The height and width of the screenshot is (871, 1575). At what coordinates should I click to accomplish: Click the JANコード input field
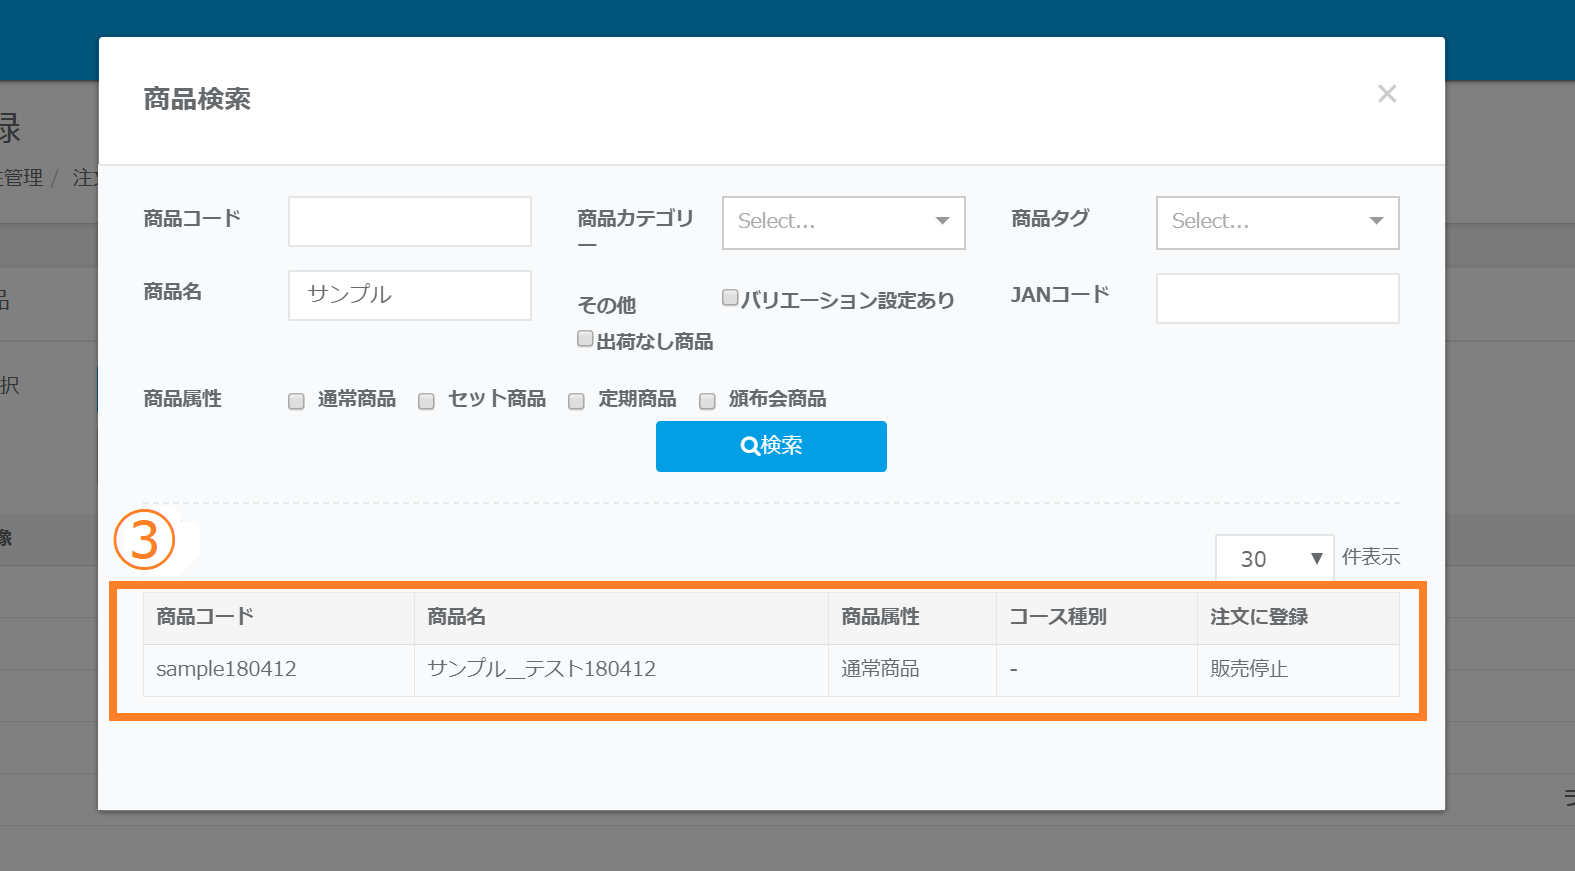(1277, 298)
